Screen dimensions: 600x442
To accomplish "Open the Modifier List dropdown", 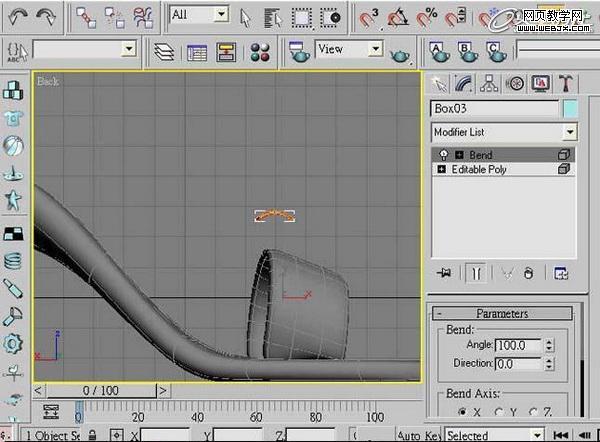I will tap(504, 132).
